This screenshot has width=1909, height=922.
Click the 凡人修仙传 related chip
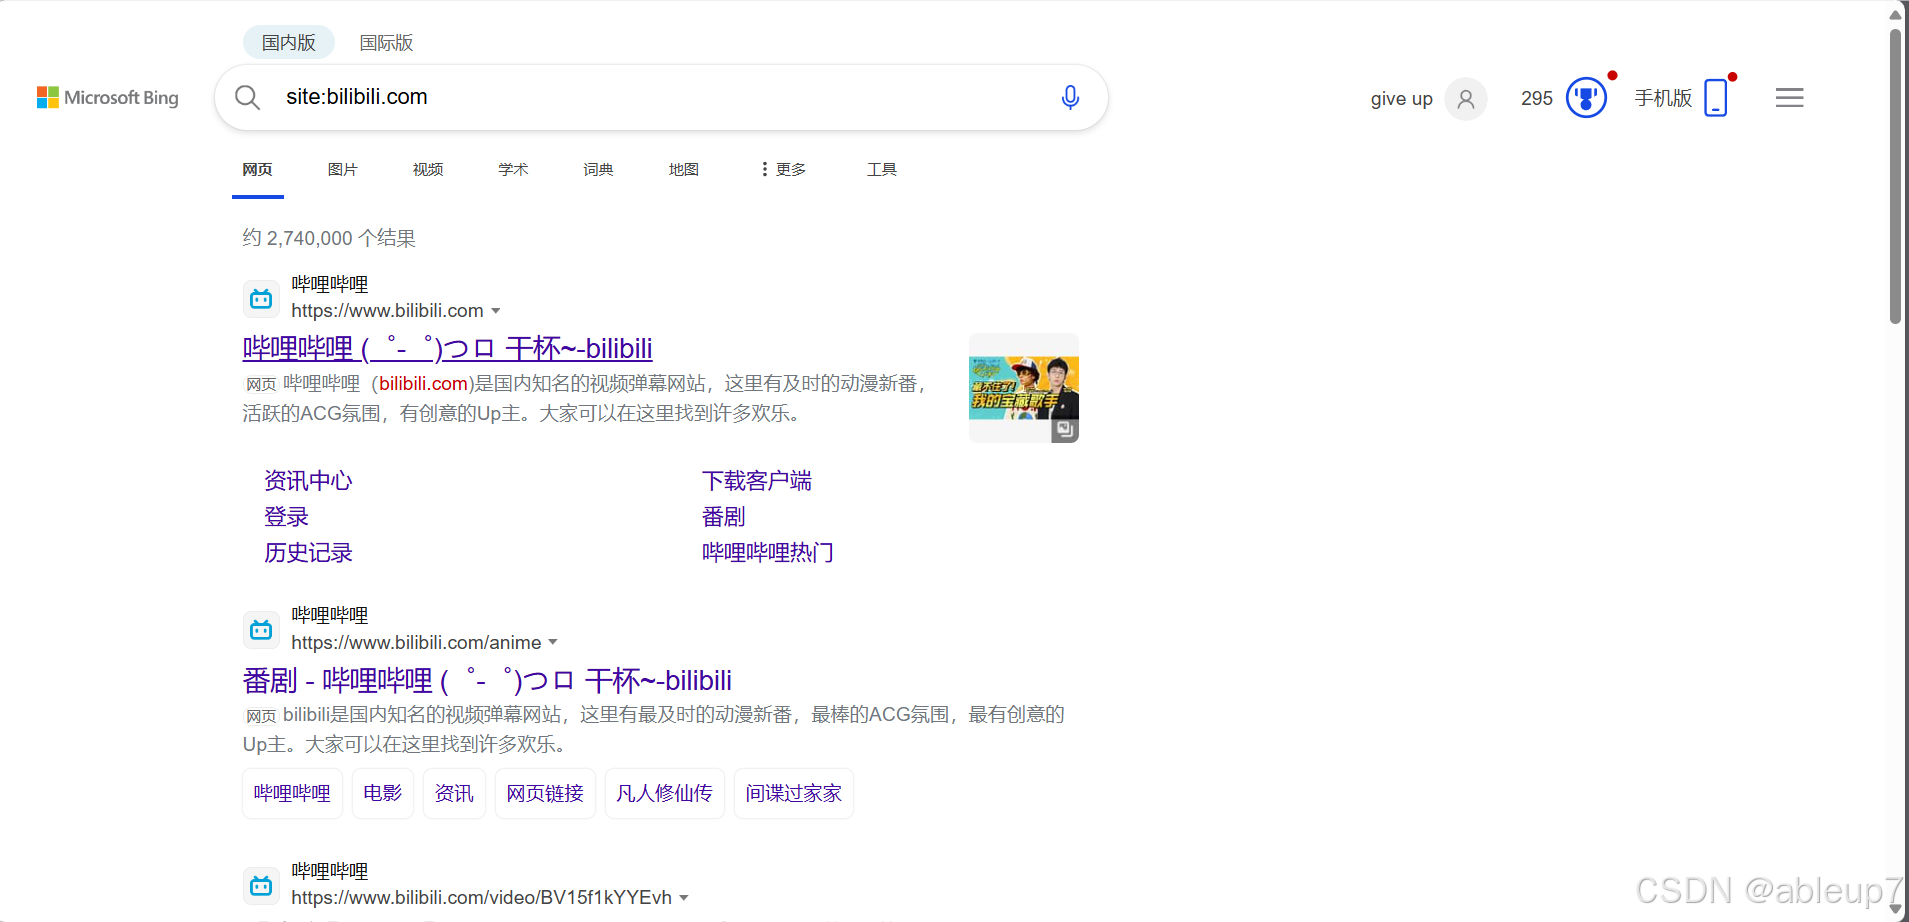click(664, 793)
